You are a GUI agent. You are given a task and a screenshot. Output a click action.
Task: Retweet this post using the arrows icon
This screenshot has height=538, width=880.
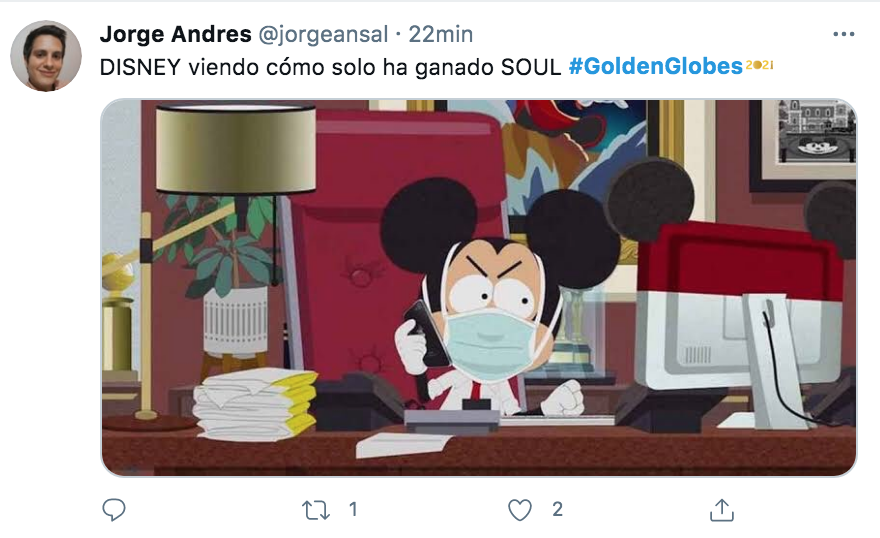tap(315, 510)
